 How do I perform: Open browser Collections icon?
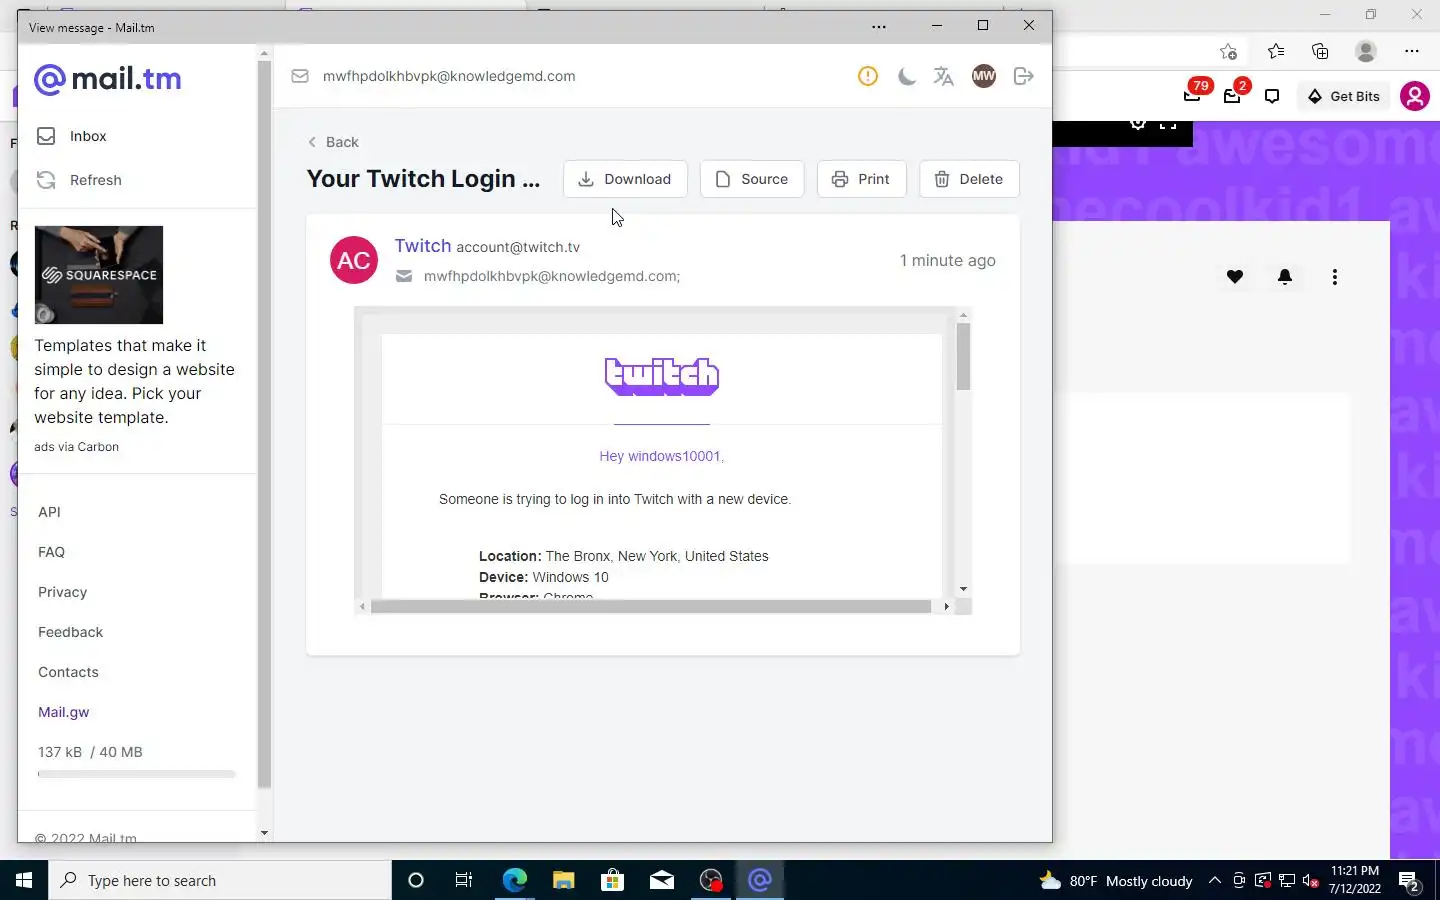pos(1320,51)
